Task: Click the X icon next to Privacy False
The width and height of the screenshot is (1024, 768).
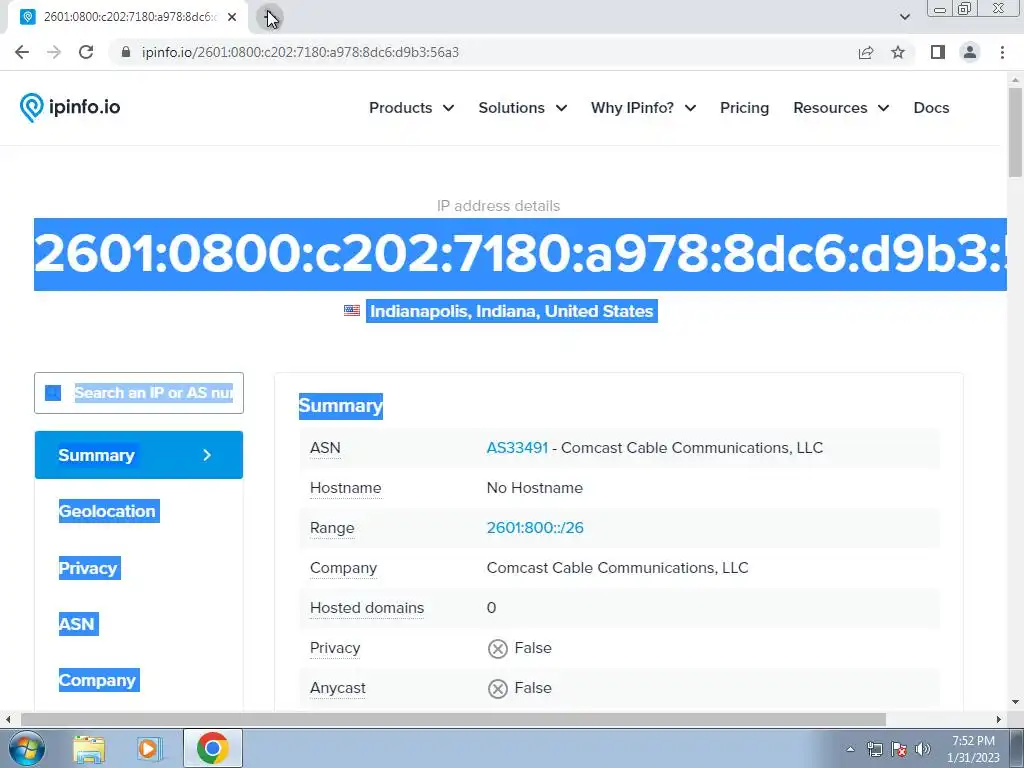Action: pos(498,648)
